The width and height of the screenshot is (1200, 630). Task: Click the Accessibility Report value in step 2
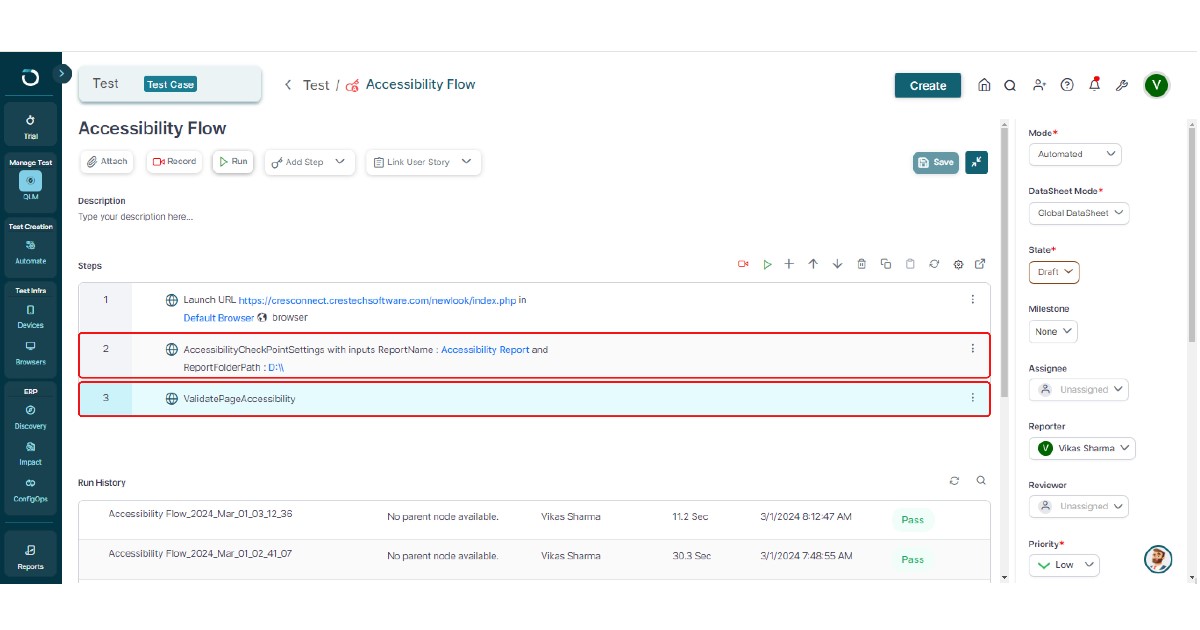tap(485, 350)
